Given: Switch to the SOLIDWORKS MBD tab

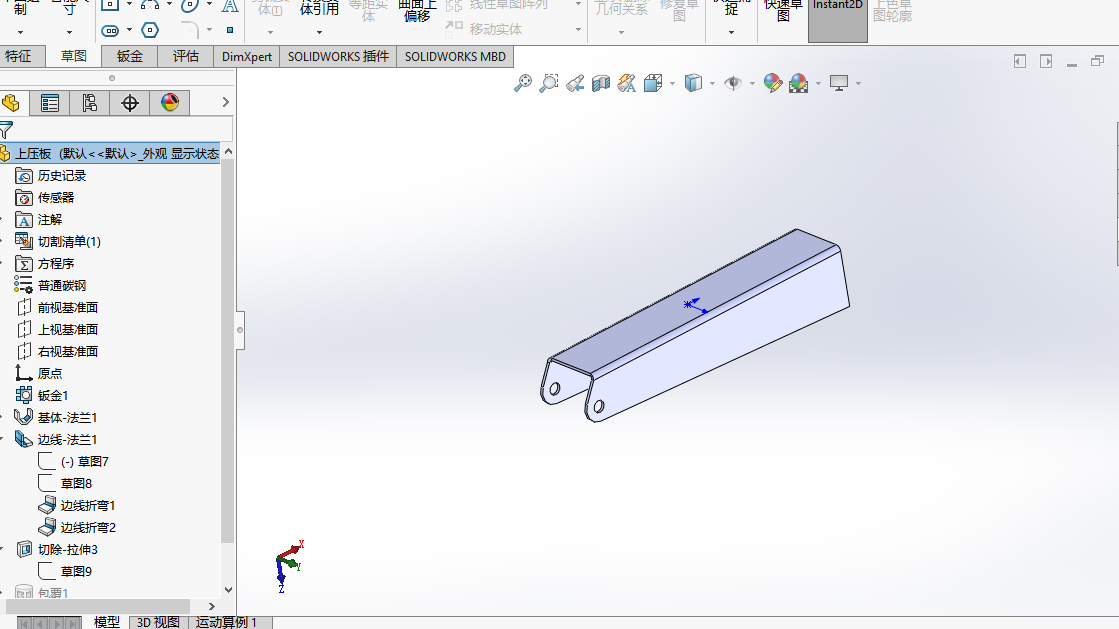Looking at the screenshot, I should [455, 56].
